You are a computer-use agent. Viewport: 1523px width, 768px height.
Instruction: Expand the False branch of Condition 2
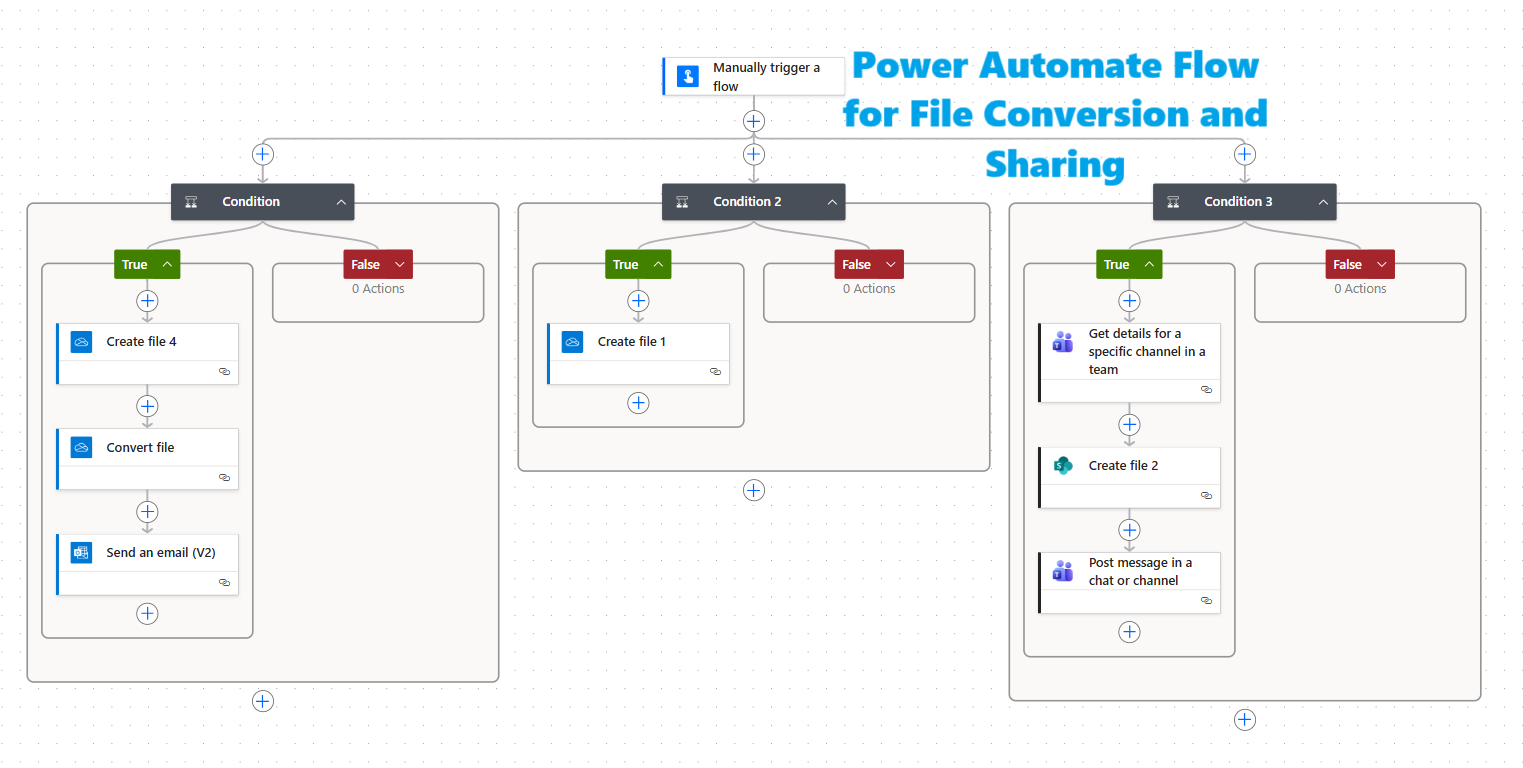(x=891, y=265)
